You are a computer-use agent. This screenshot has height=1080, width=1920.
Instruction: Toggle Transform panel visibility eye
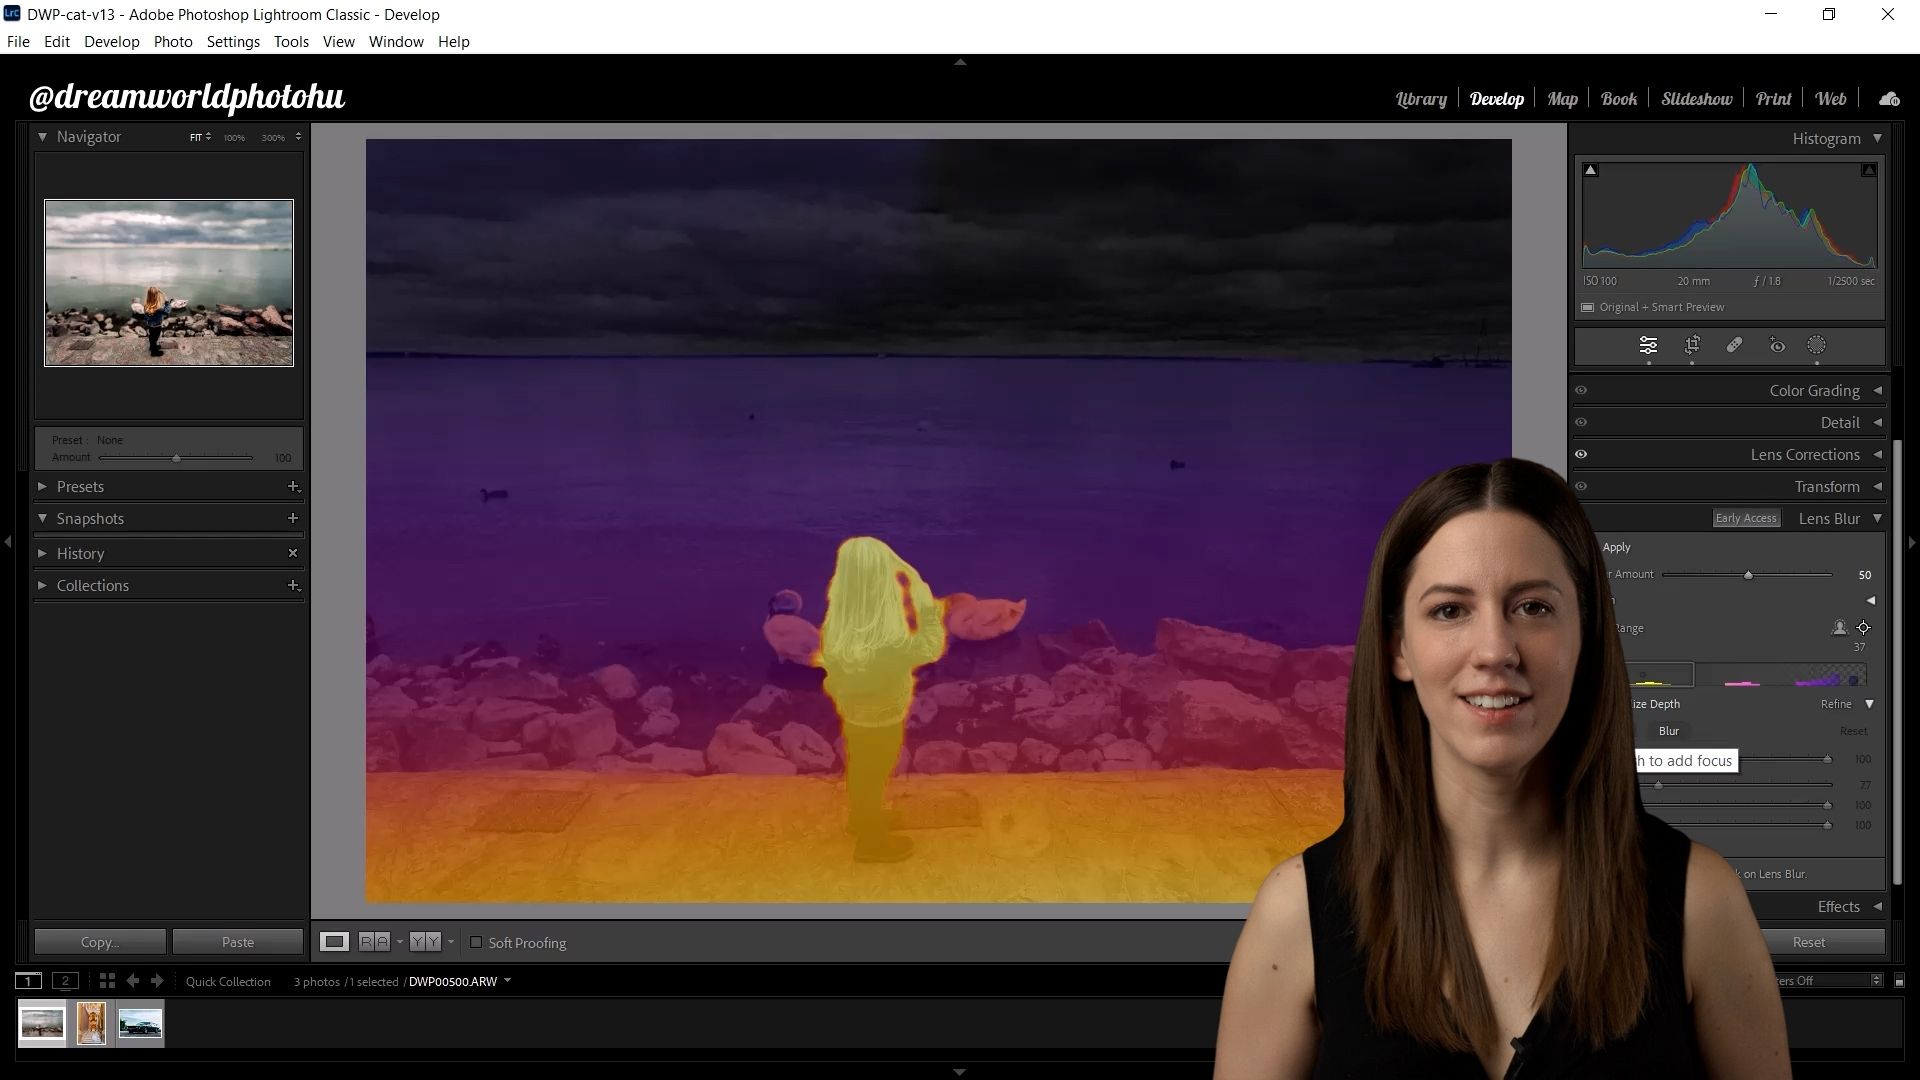pos(1581,487)
